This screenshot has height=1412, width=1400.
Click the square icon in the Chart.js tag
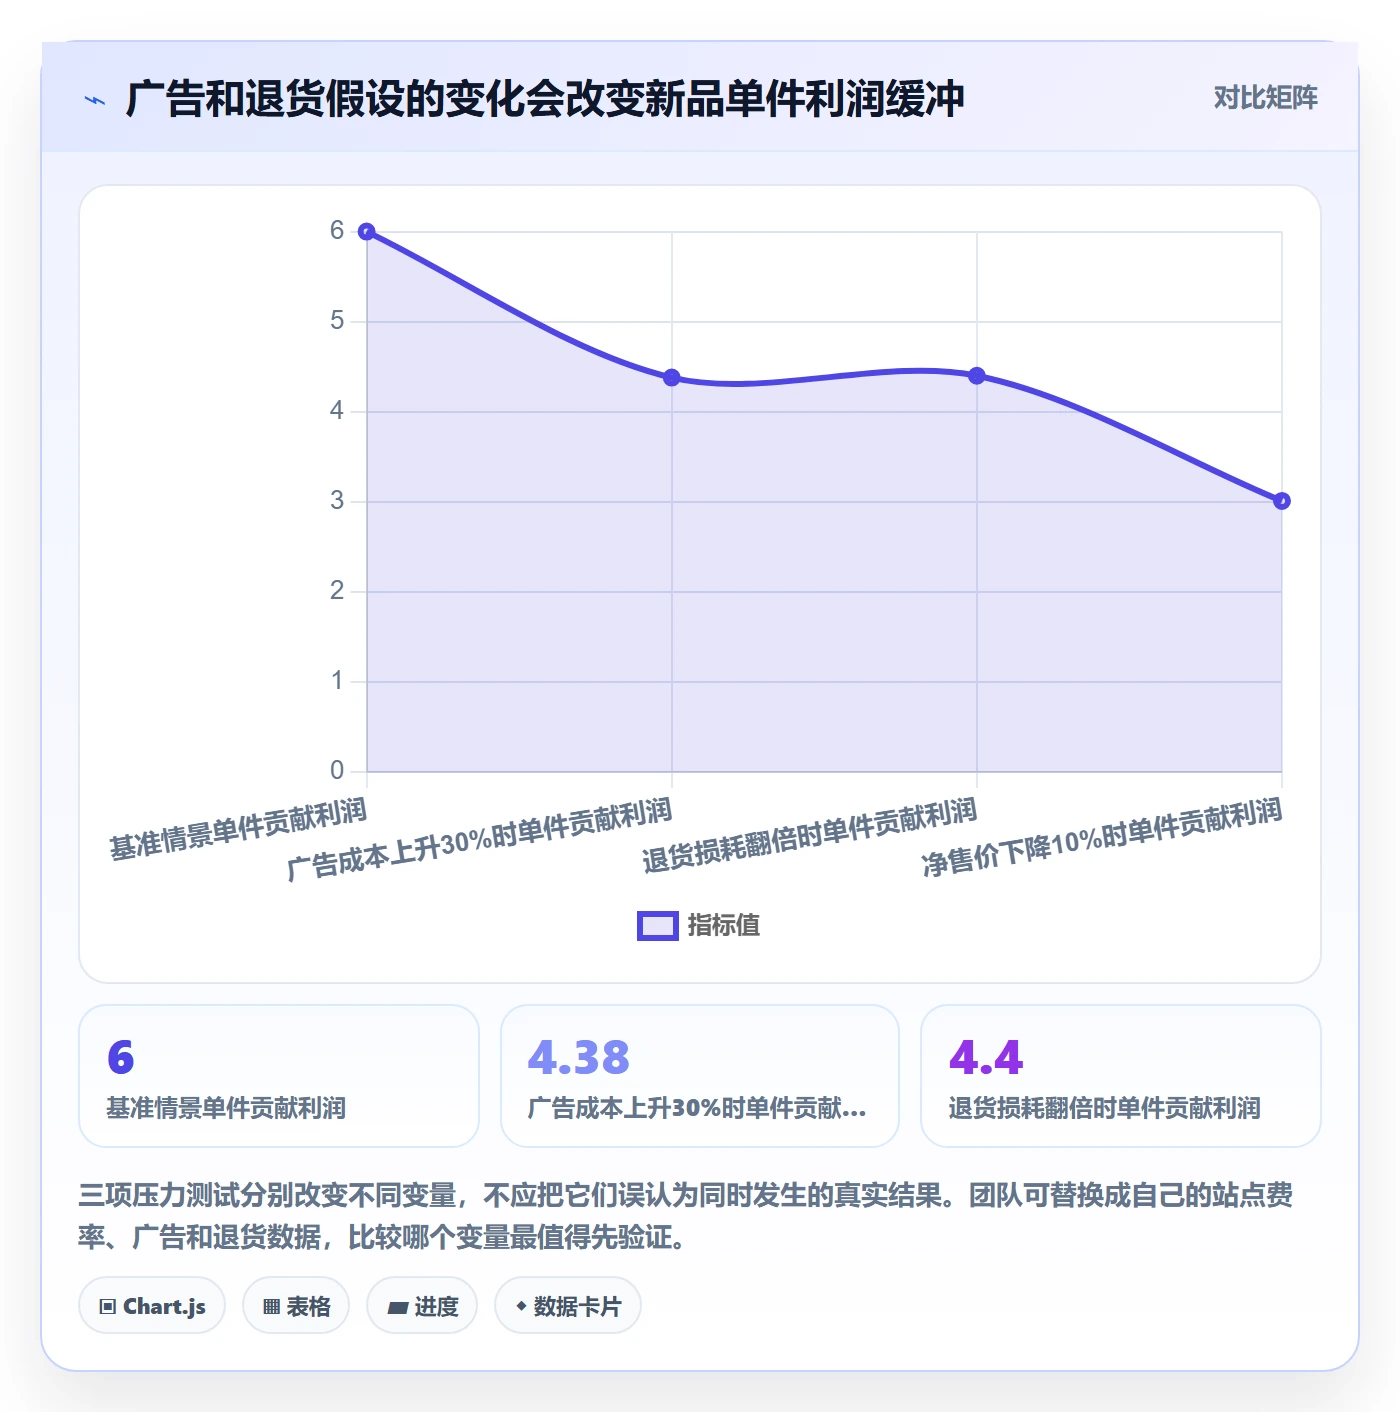click(108, 1307)
